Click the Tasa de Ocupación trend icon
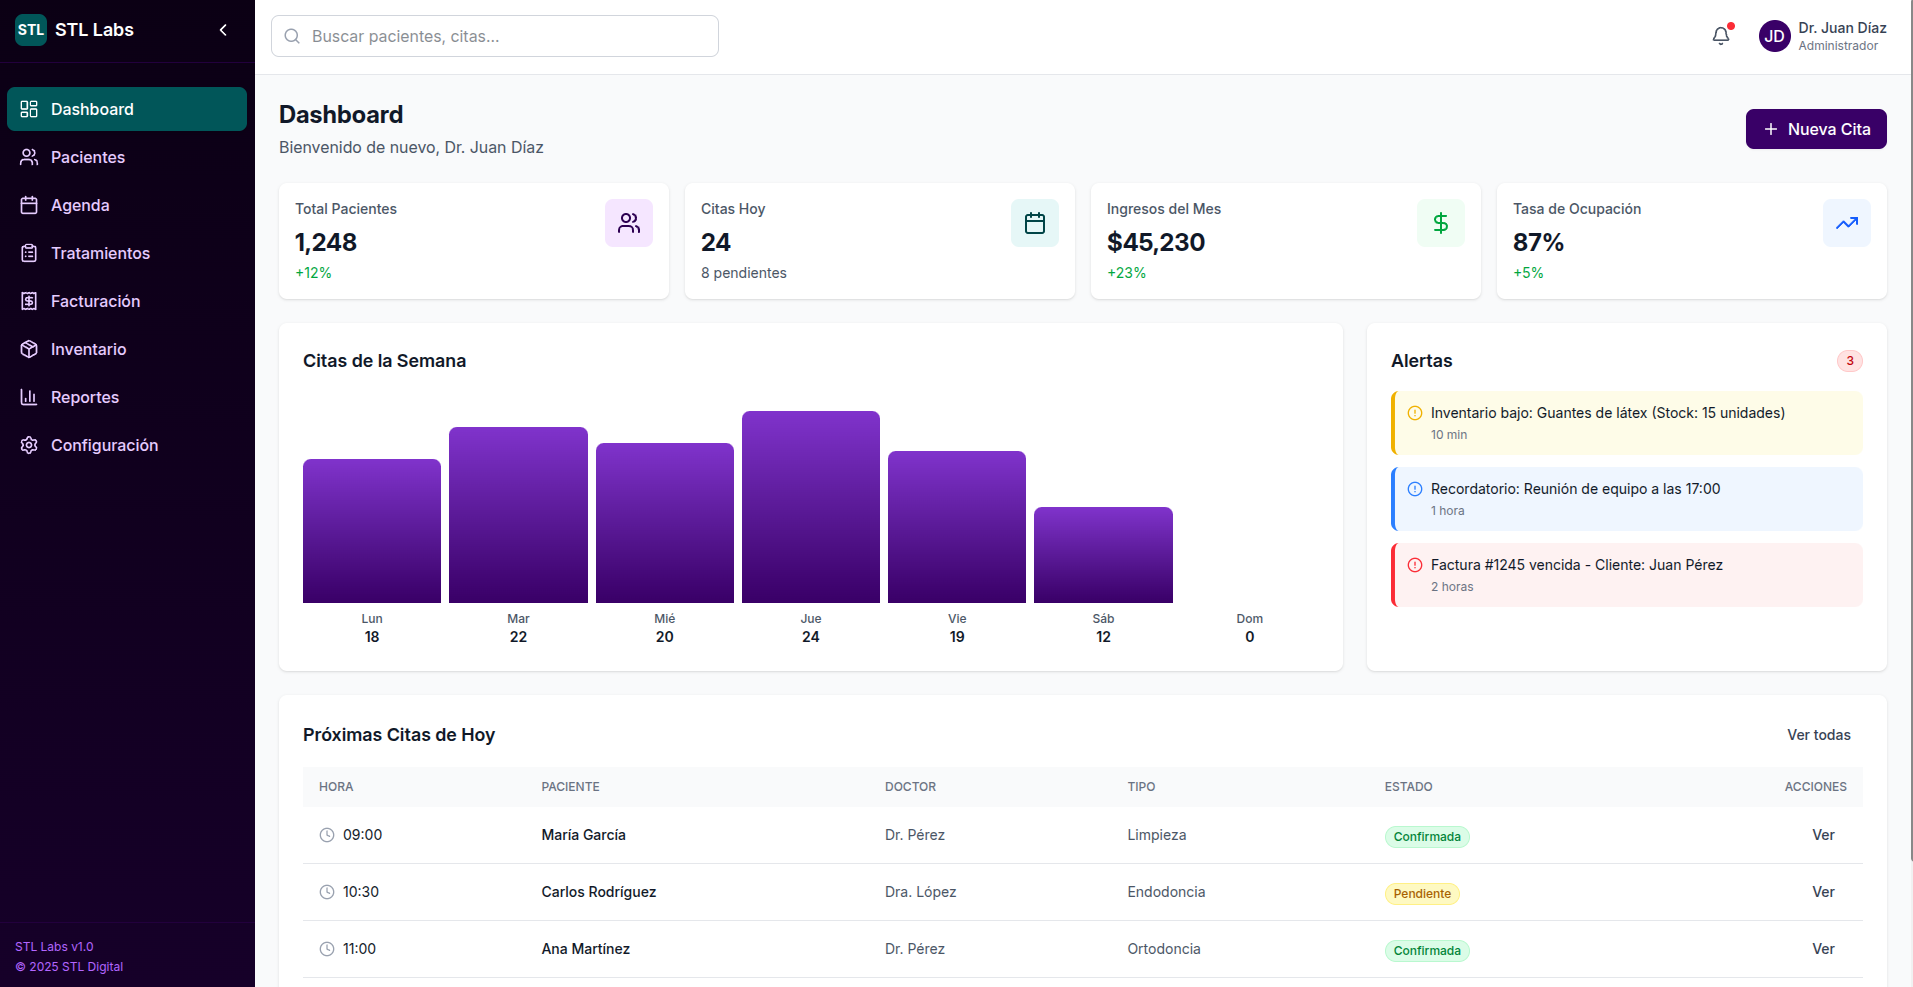 pyautogui.click(x=1846, y=223)
